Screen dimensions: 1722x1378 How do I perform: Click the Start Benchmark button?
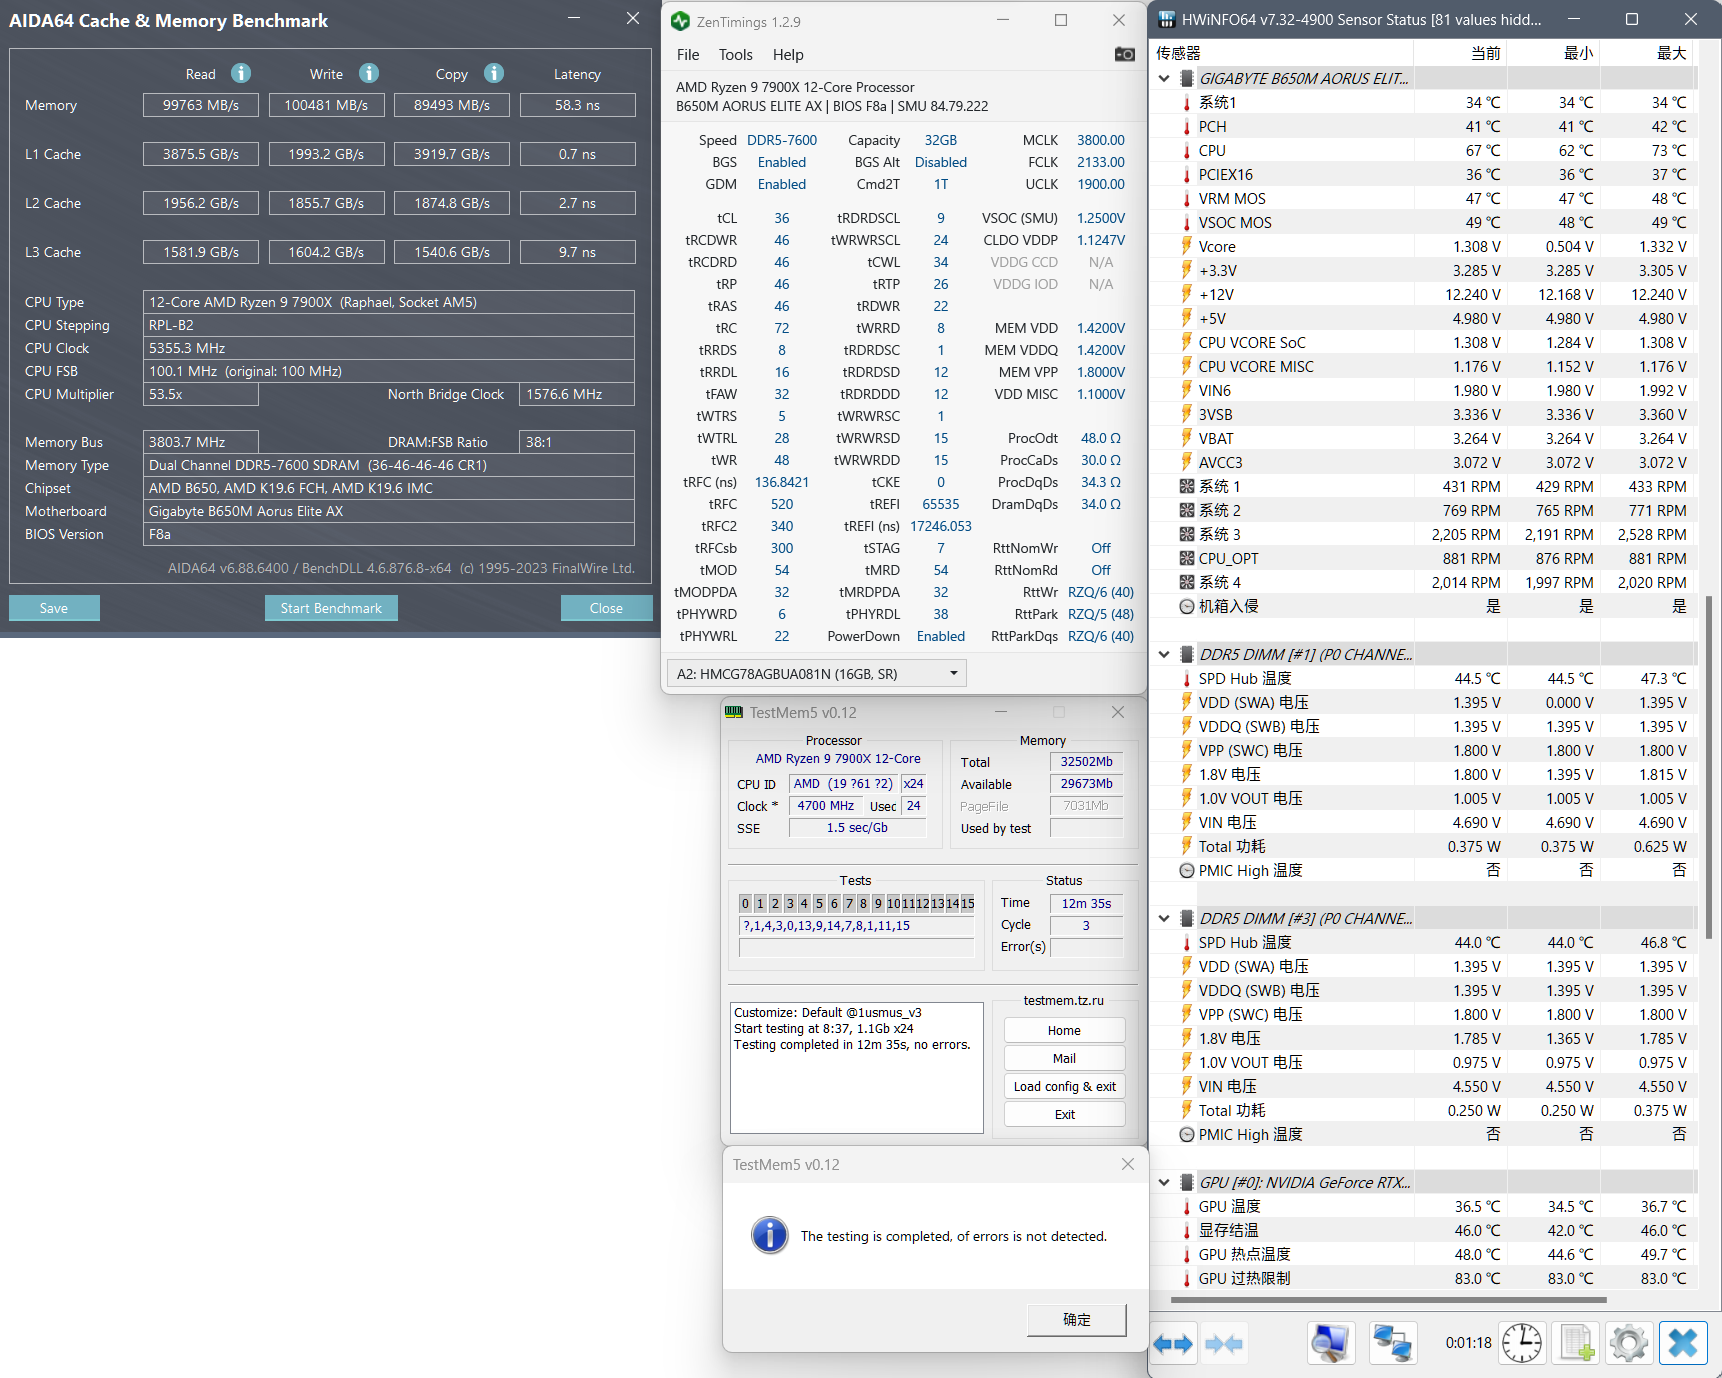pyautogui.click(x=331, y=608)
